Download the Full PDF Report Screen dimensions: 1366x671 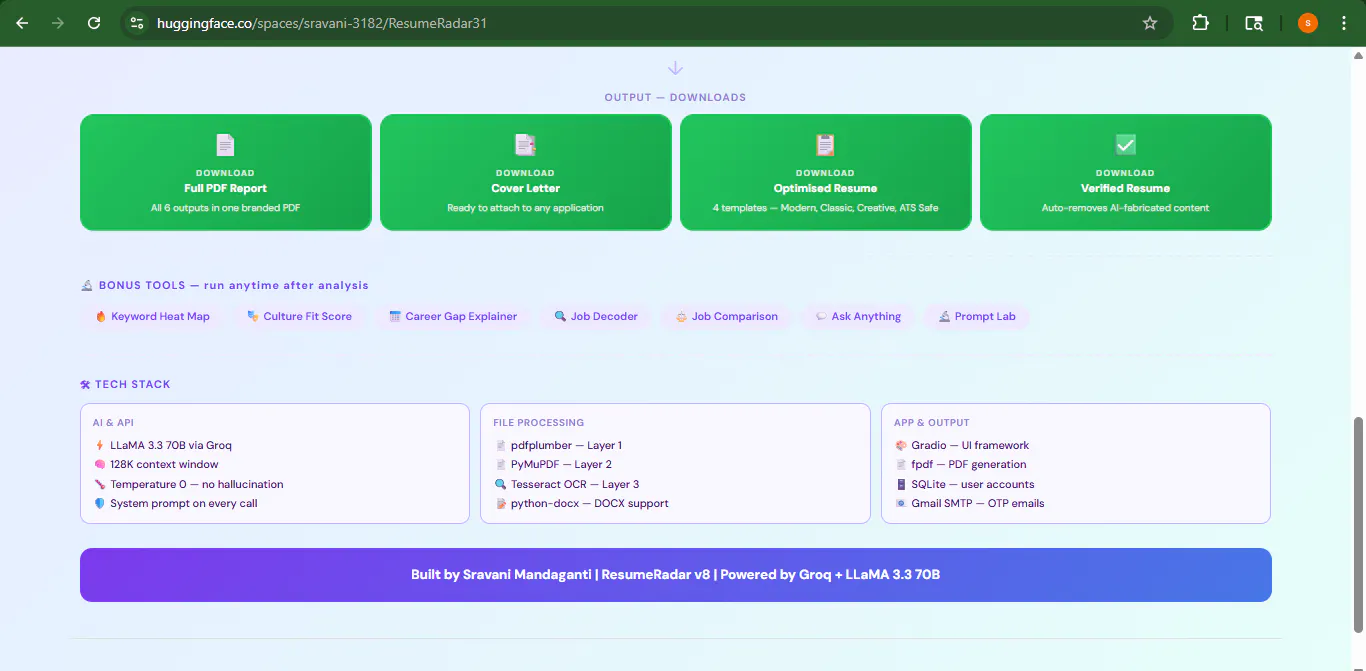[226, 172]
